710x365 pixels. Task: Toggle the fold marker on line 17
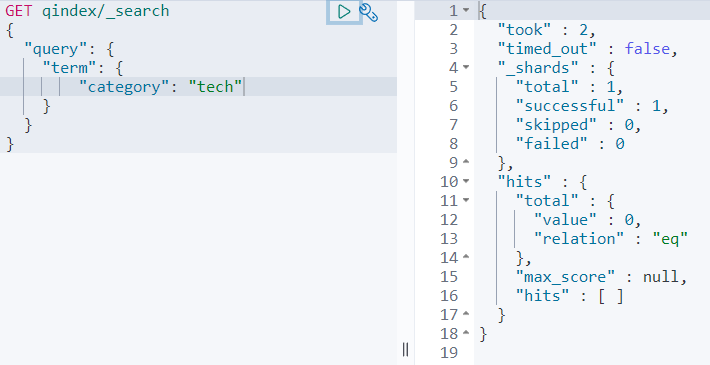pyautogui.click(x=466, y=314)
